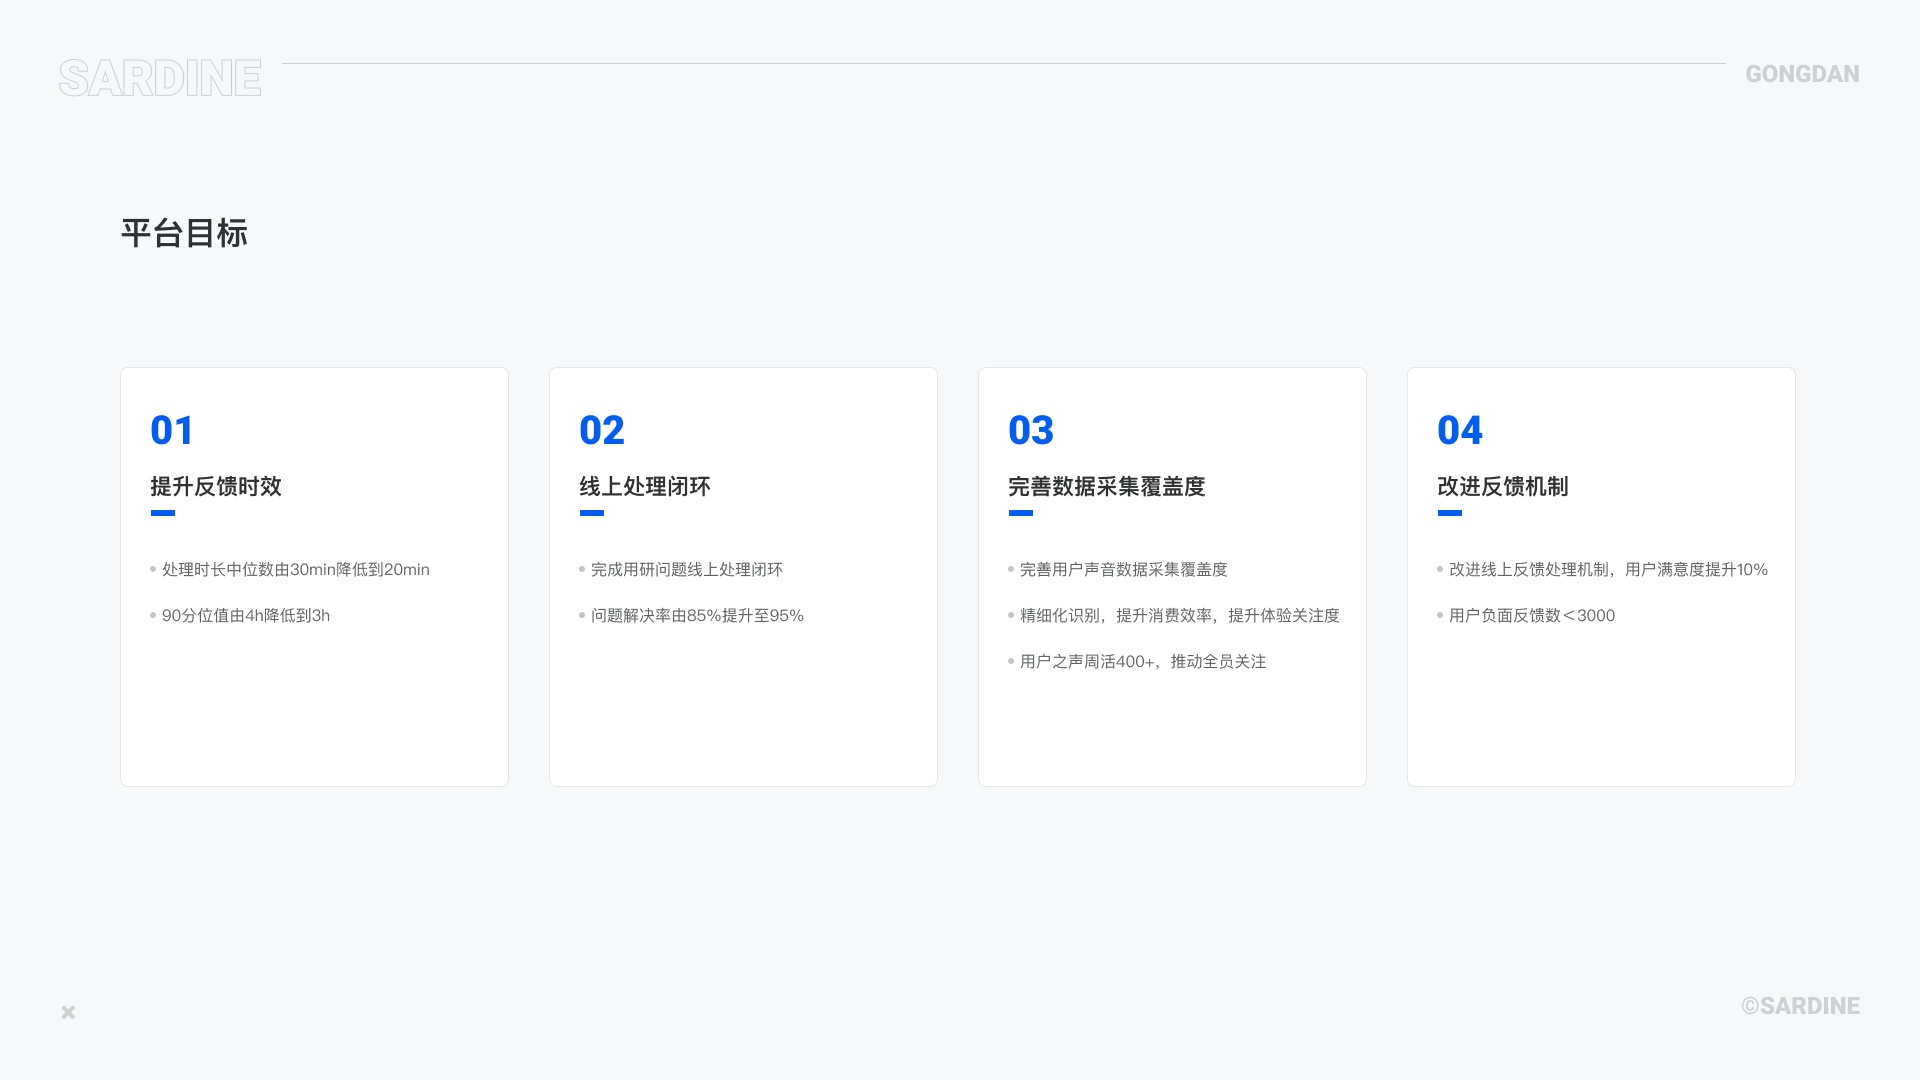The width and height of the screenshot is (1920, 1080).
Task: Click the blue 03 number
Action: click(1030, 430)
